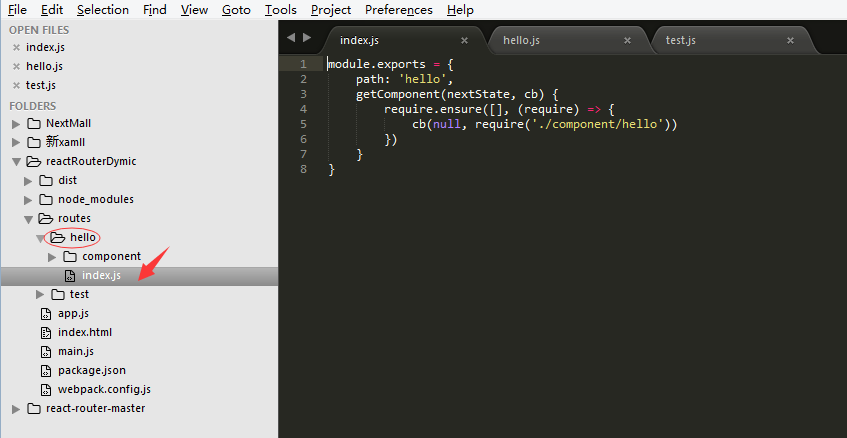The width and height of the screenshot is (847, 438).
Task: Collapse the hello folder arrow
Action: (41, 238)
